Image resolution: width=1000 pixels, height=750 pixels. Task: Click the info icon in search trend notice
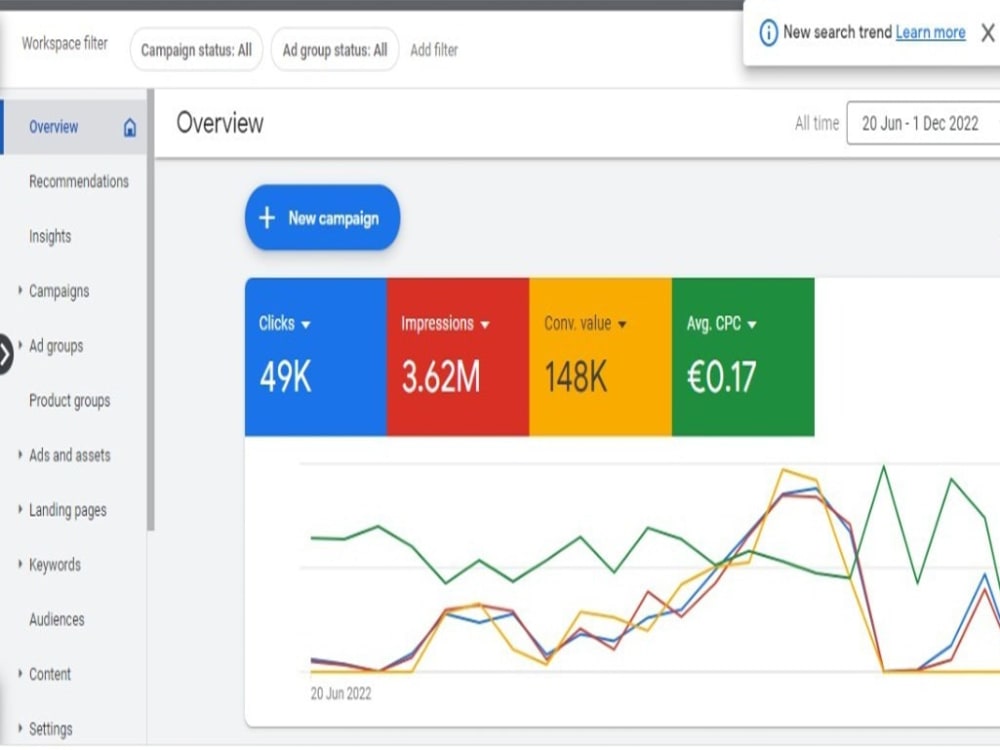pyautogui.click(x=768, y=32)
